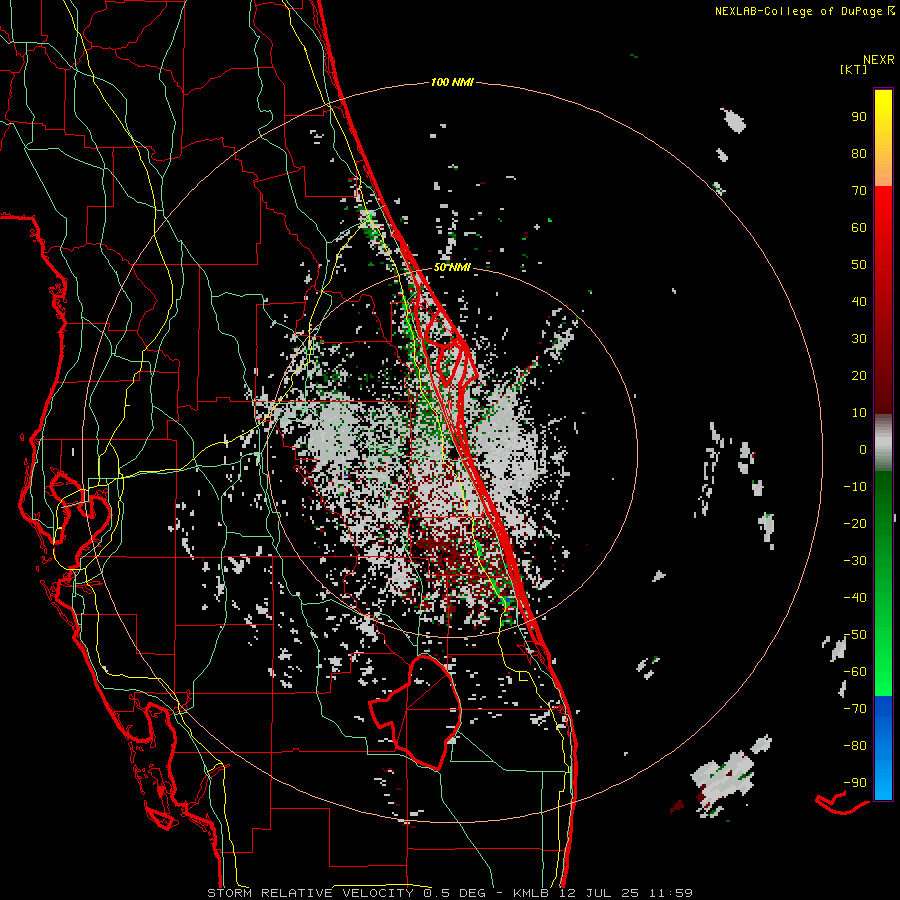The image size is (900, 900).
Task: Click the 20 value on velocity scale
Action: coord(859,376)
